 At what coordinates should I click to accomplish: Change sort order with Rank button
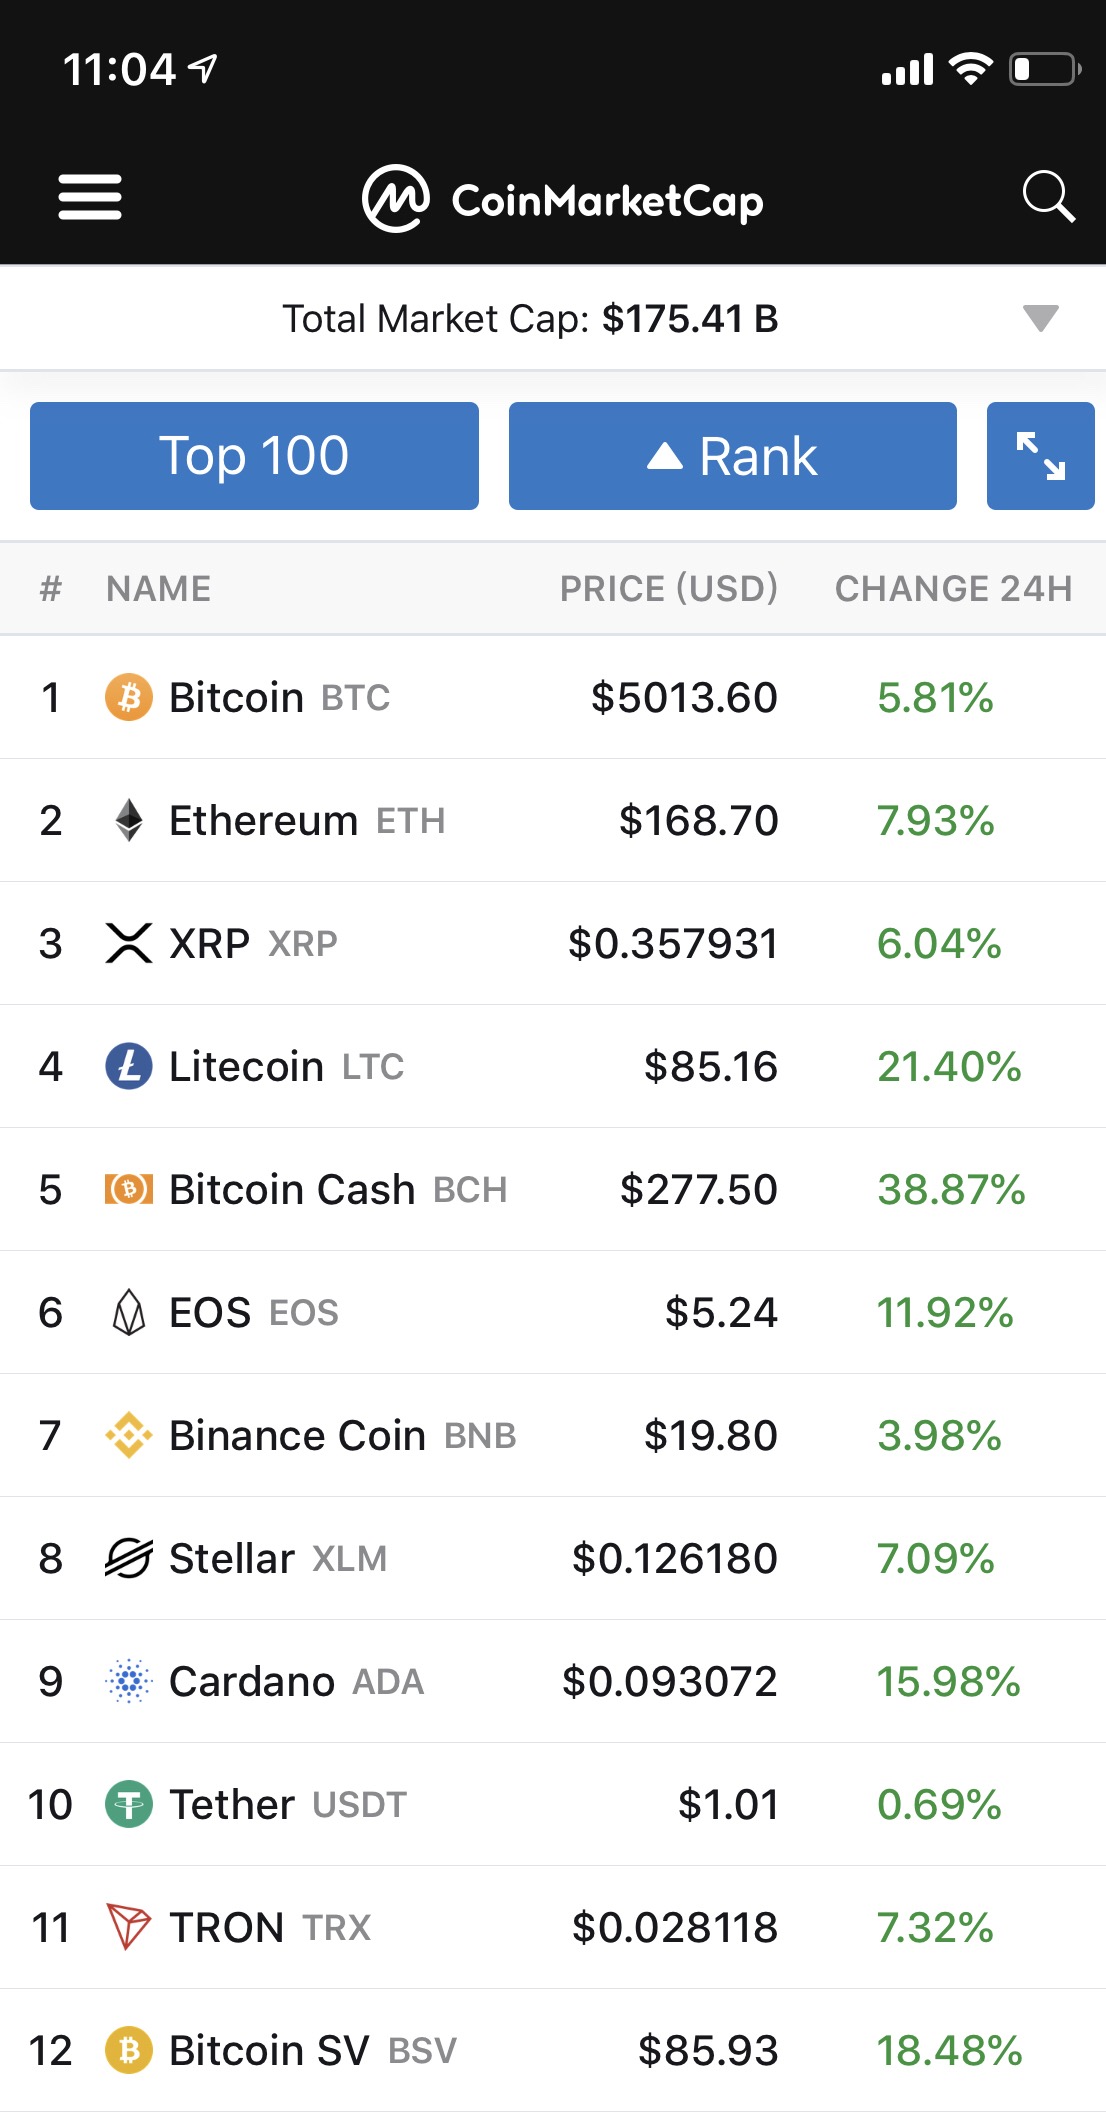point(733,456)
